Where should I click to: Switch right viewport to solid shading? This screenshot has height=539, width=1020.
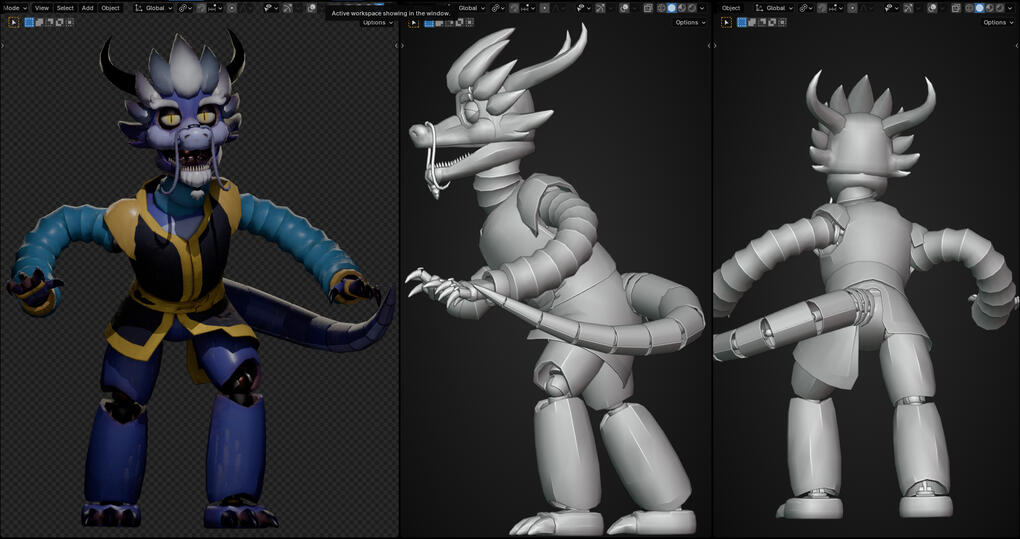[980, 8]
